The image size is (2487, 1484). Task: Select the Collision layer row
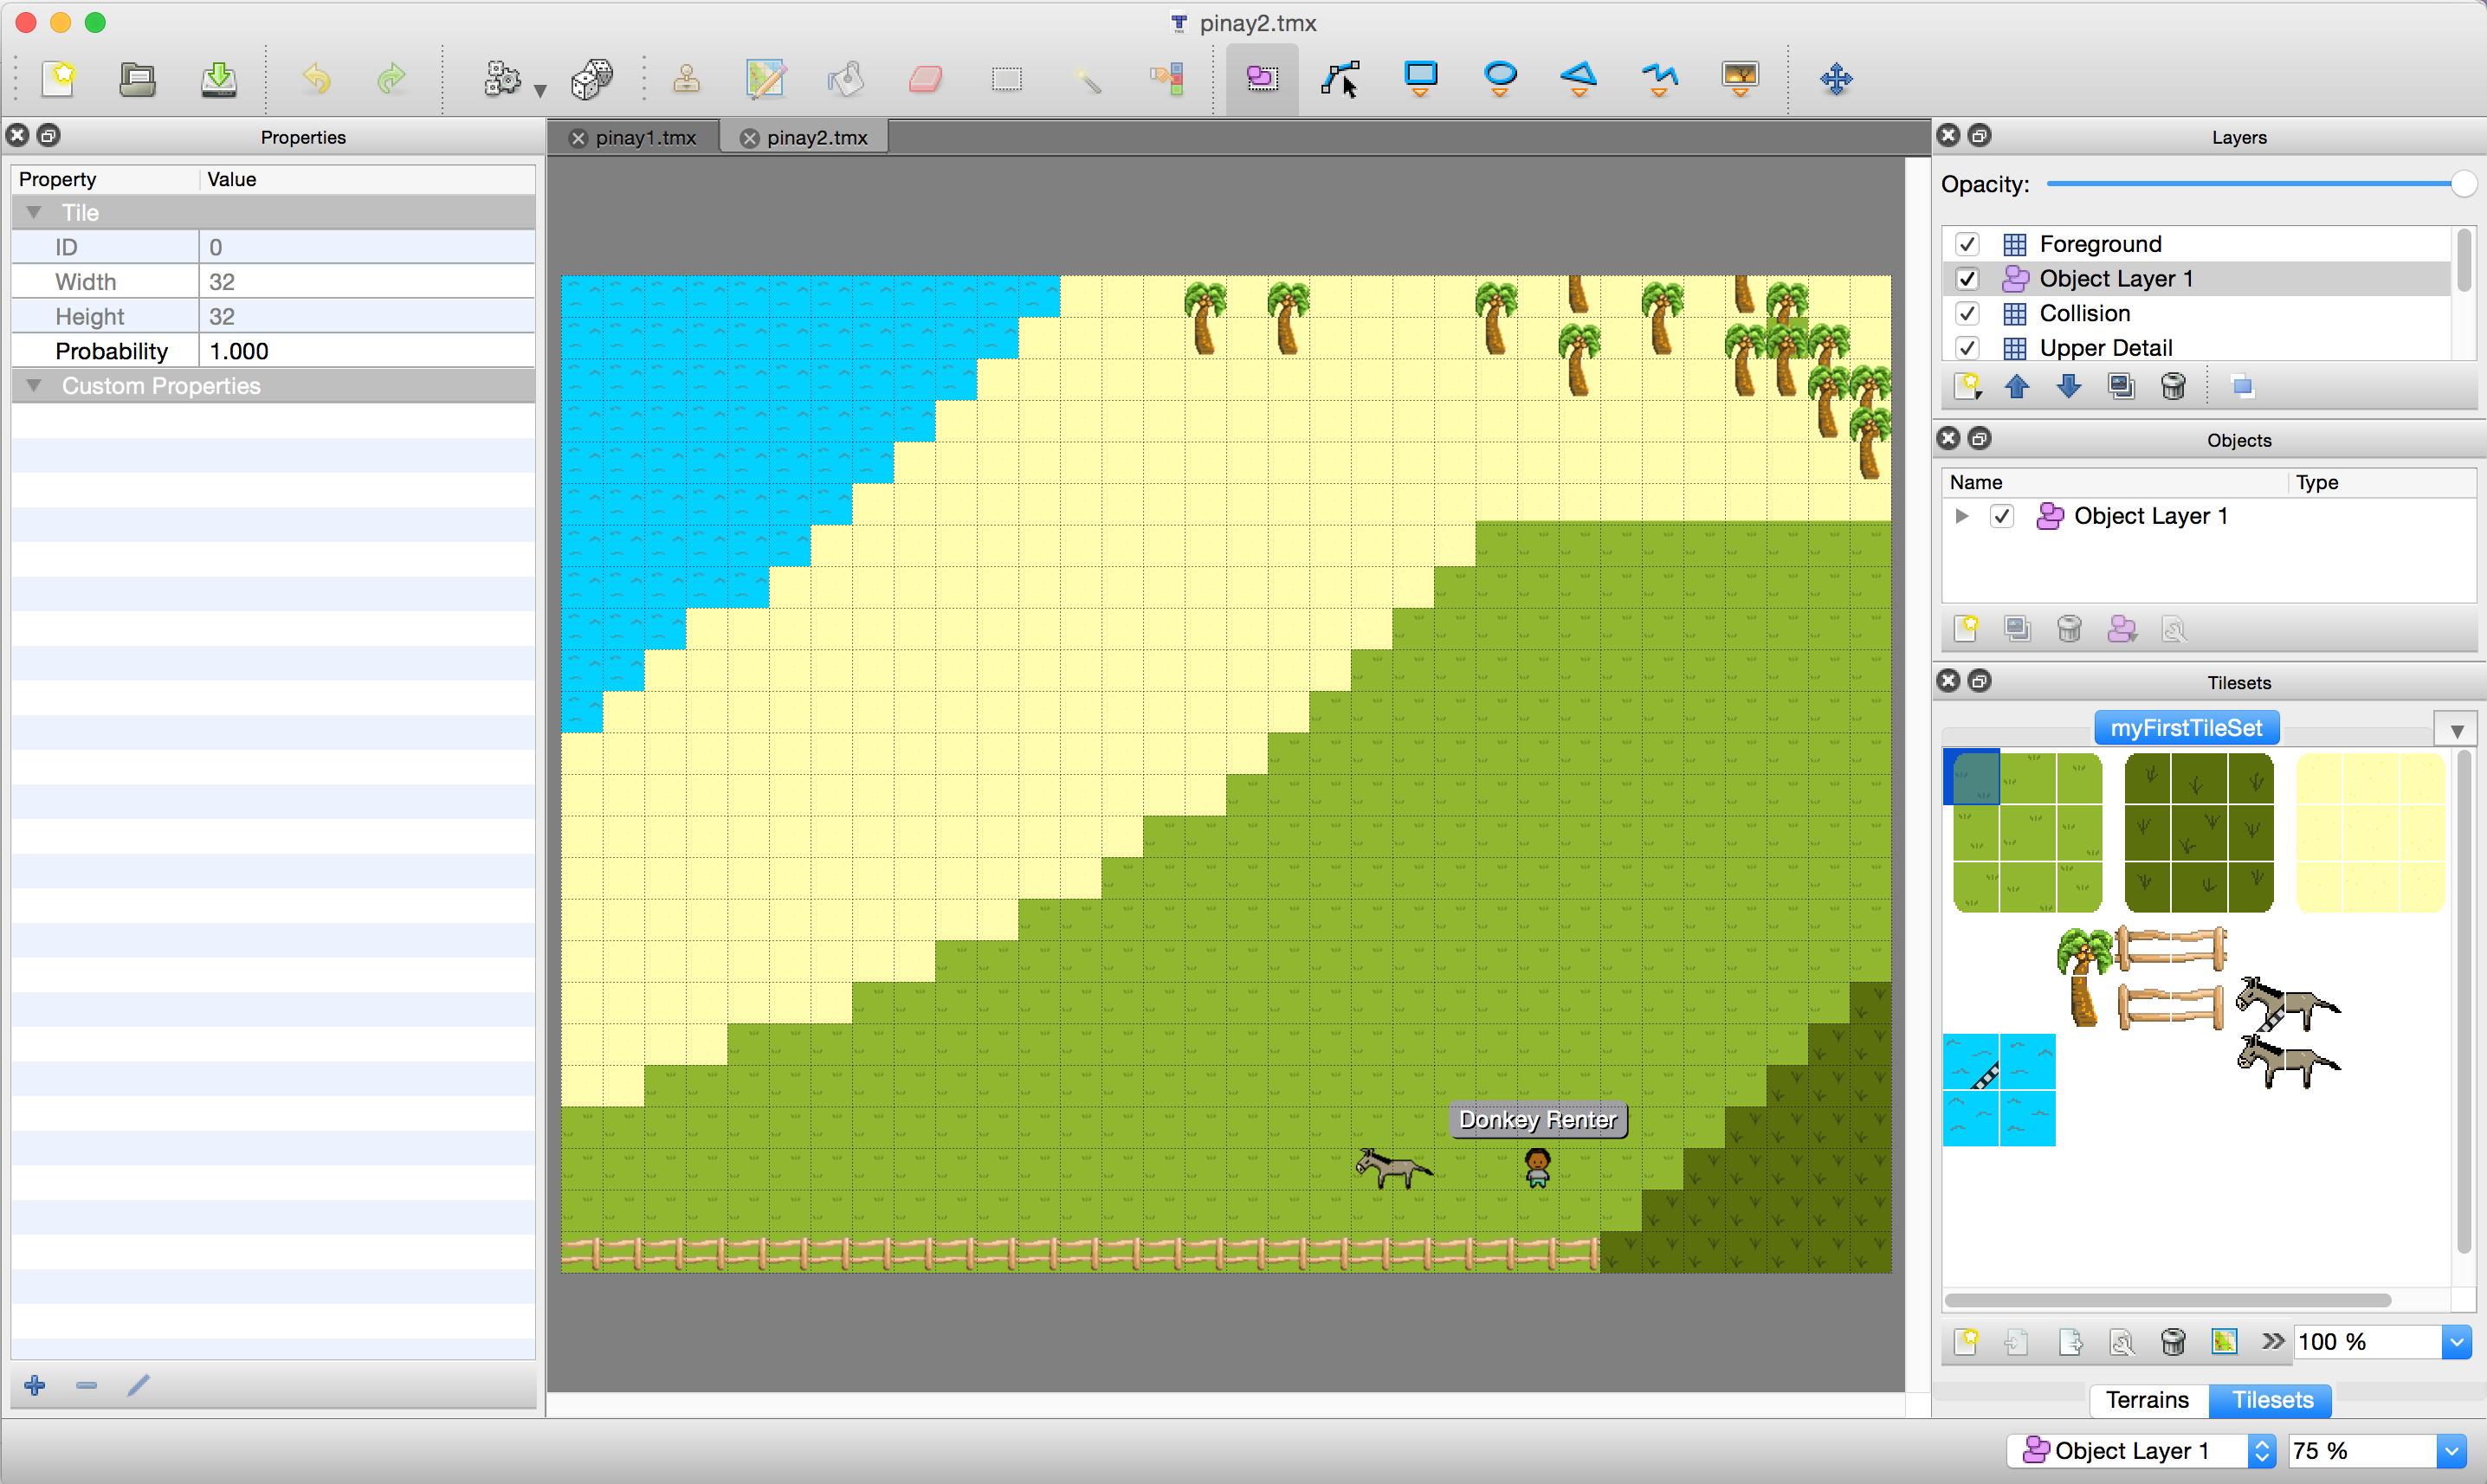point(2195,313)
